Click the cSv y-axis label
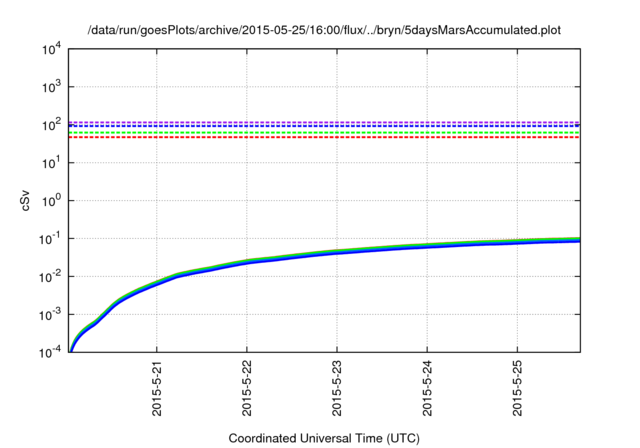This screenshot has height=448, width=640. (25, 200)
